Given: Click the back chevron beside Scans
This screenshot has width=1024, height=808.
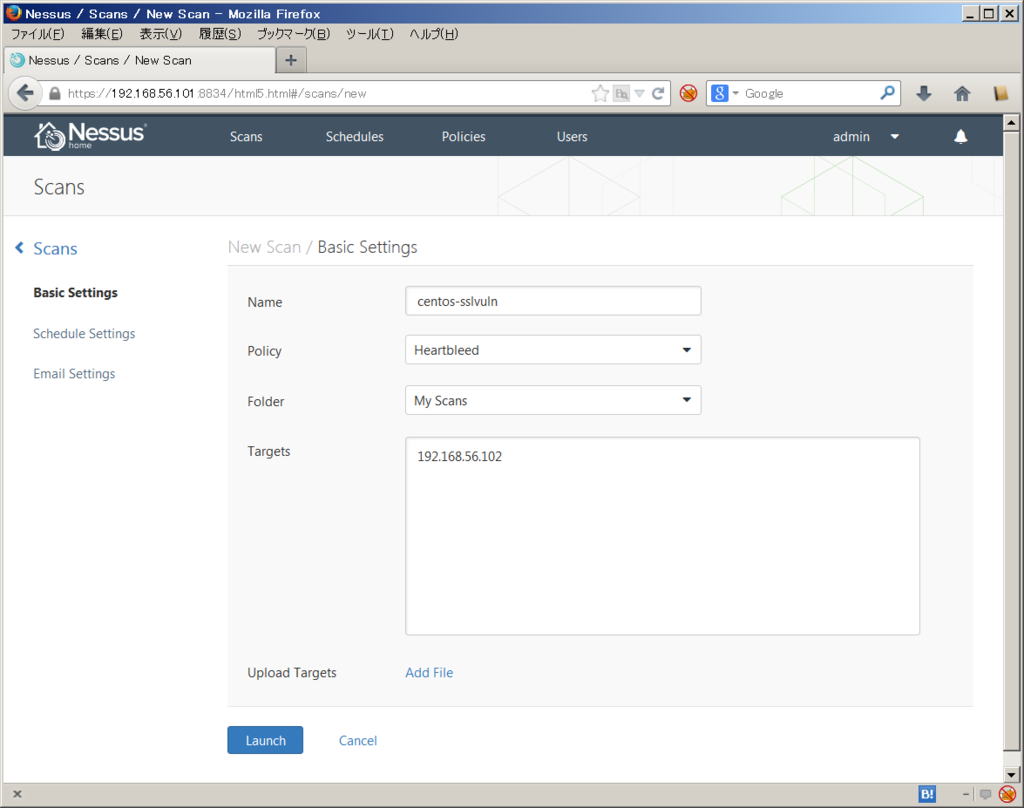Looking at the screenshot, I should coord(20,248).
